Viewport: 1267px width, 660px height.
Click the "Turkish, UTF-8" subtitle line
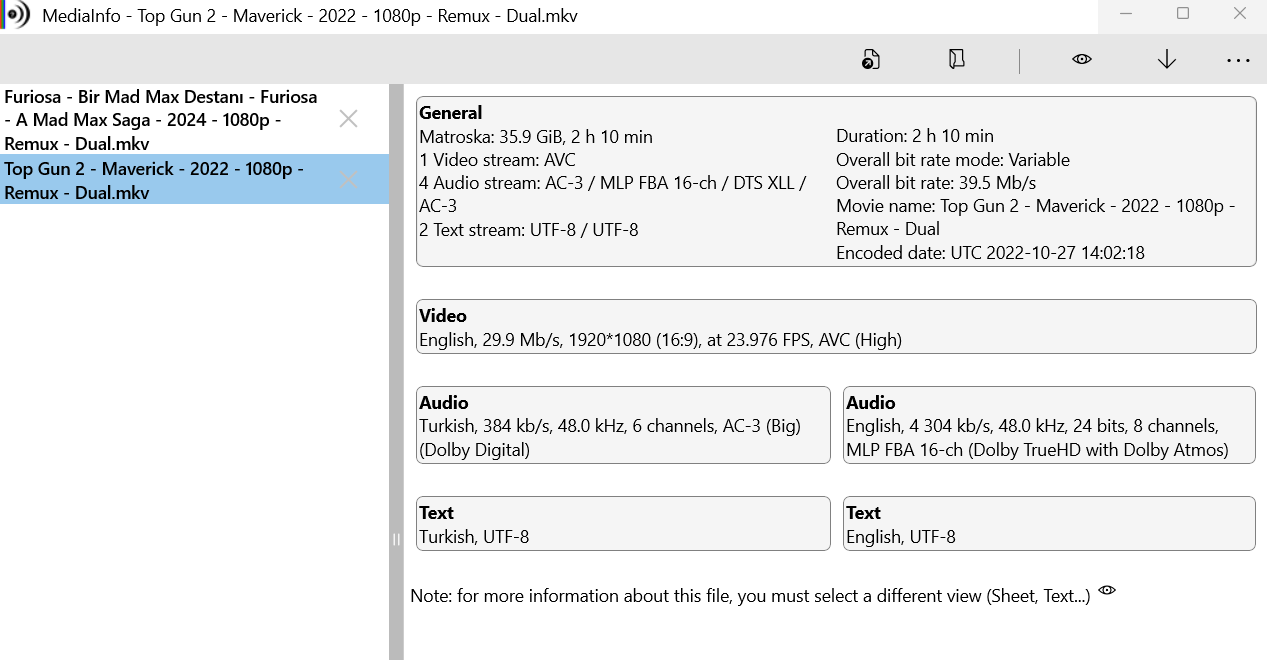[x=474, y=537]
